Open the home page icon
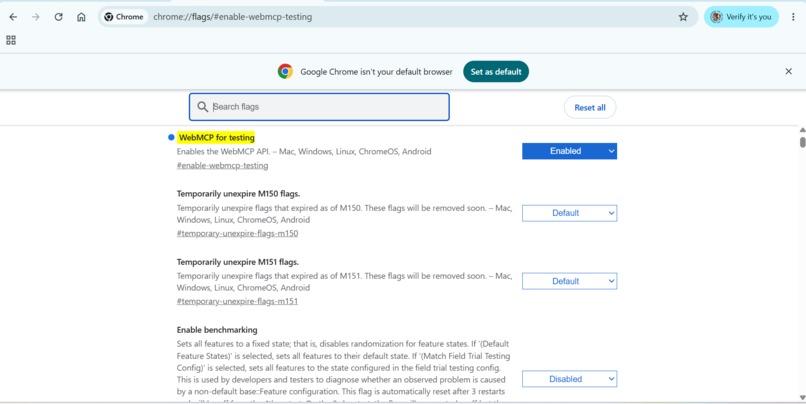 [x=81, y=17]
